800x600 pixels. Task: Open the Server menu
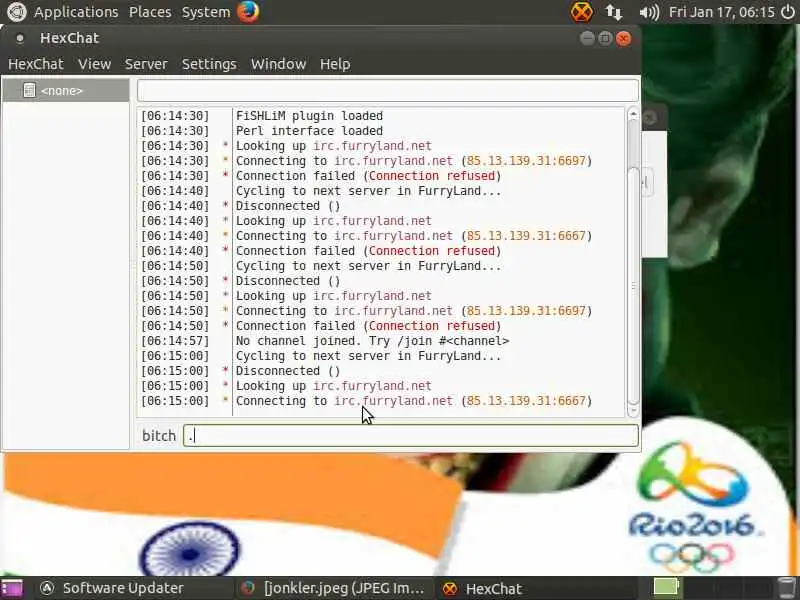(146, 64)
